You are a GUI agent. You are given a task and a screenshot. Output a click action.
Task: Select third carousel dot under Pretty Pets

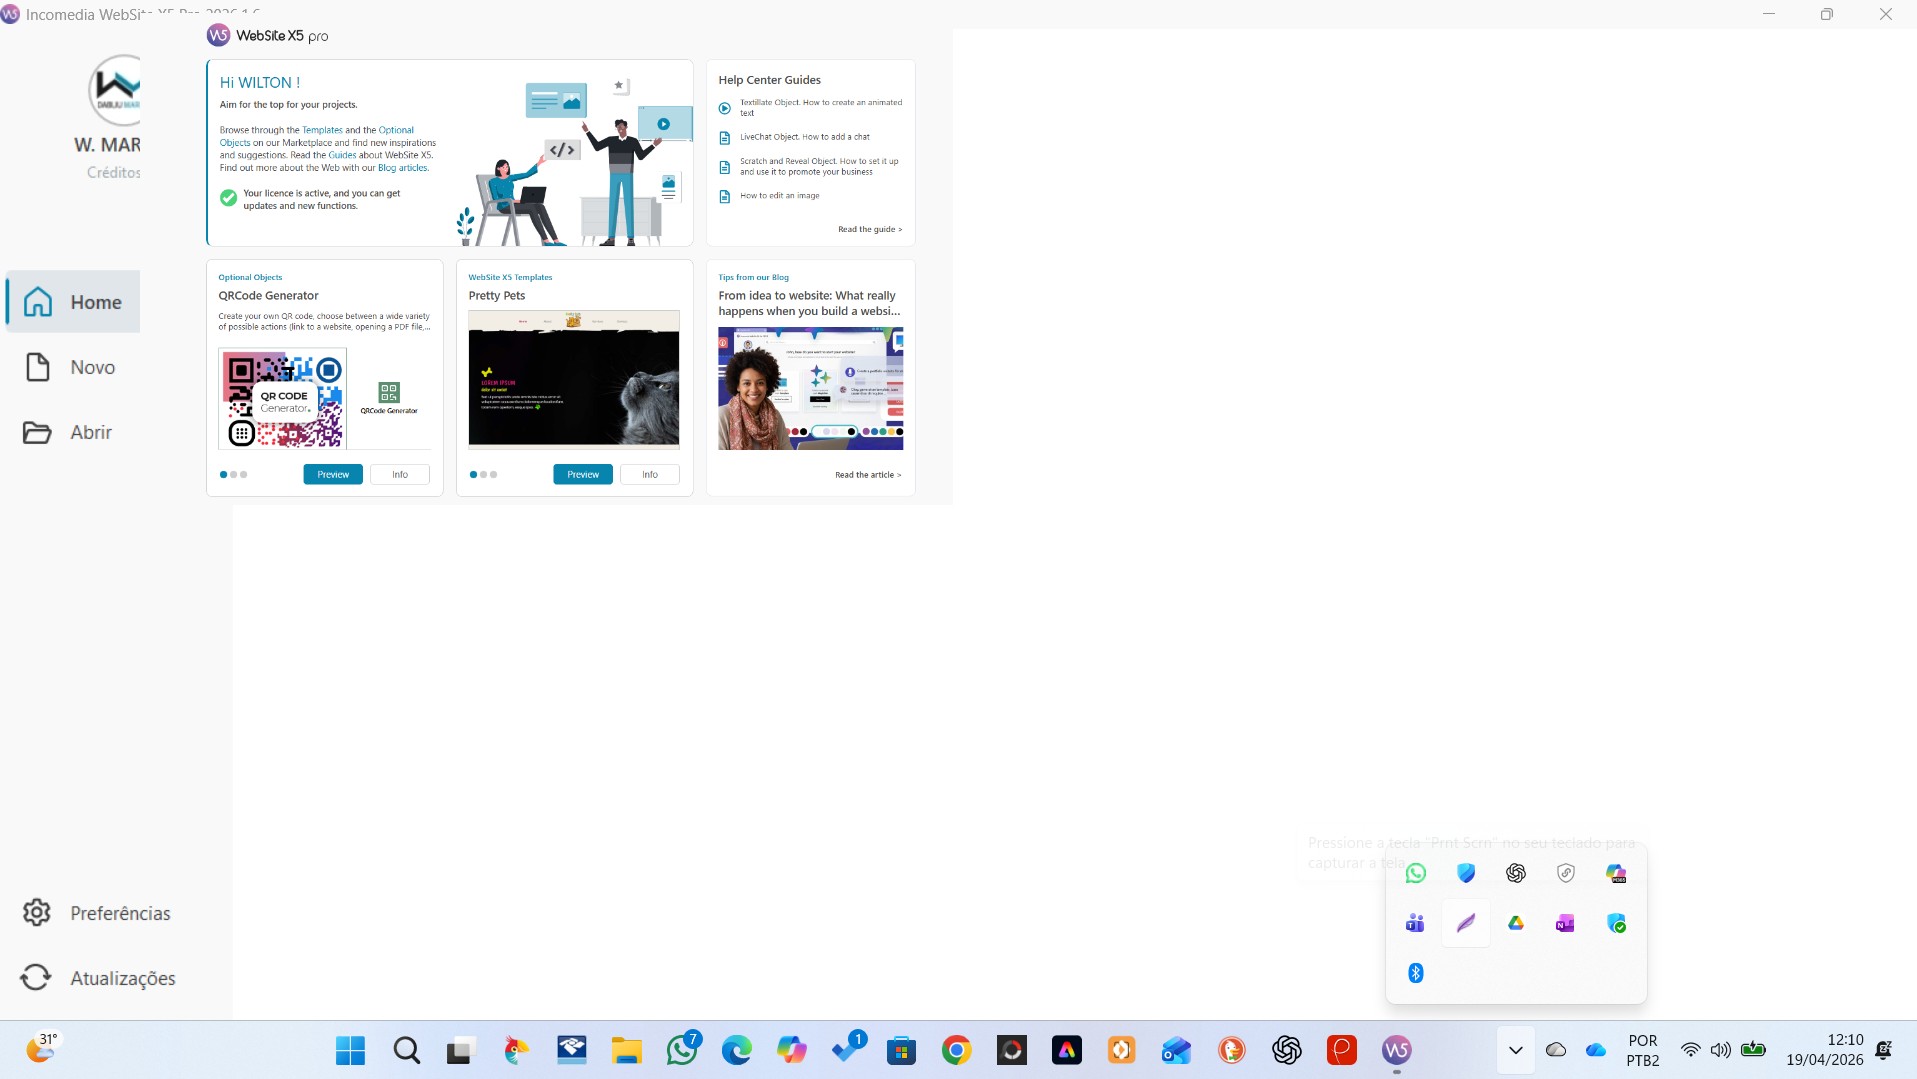click(493, 475)
